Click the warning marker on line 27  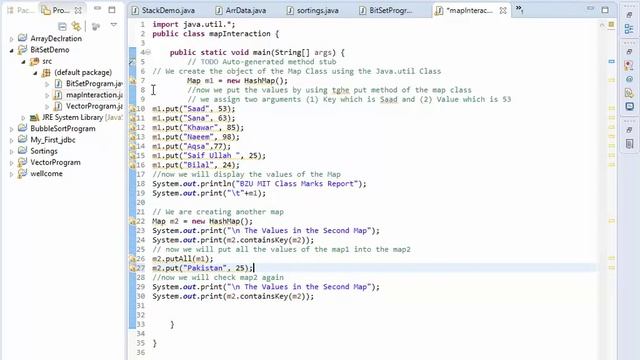point(132,269)
